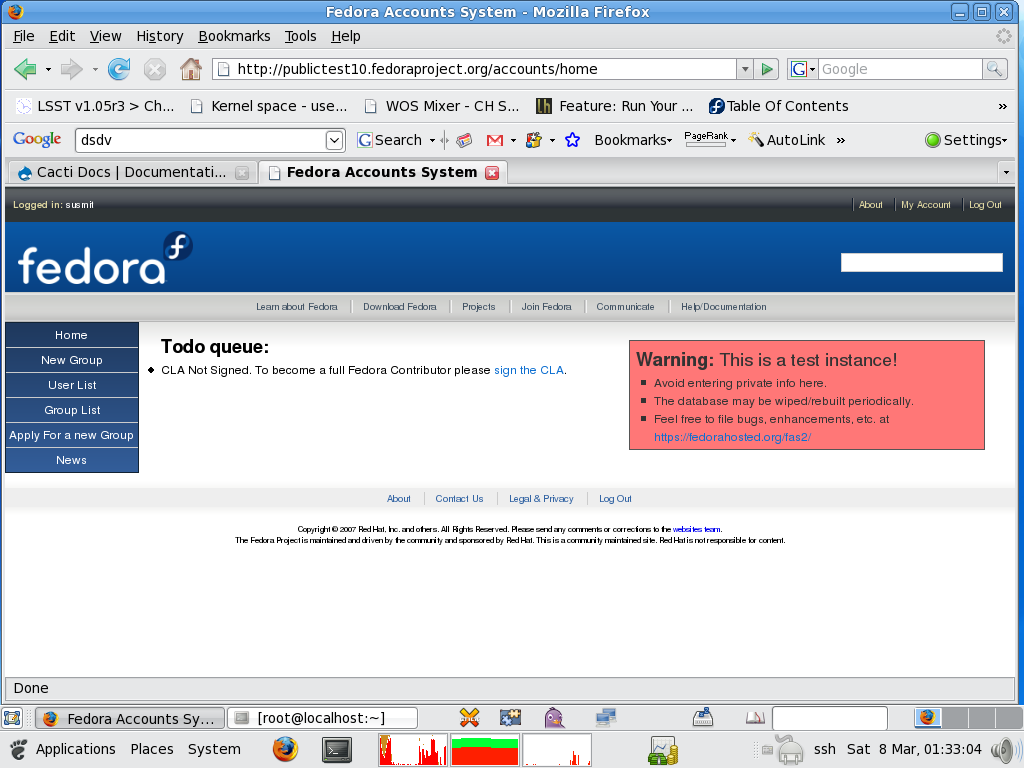Click the green Go arrow beside the URL

coord(767,69)
